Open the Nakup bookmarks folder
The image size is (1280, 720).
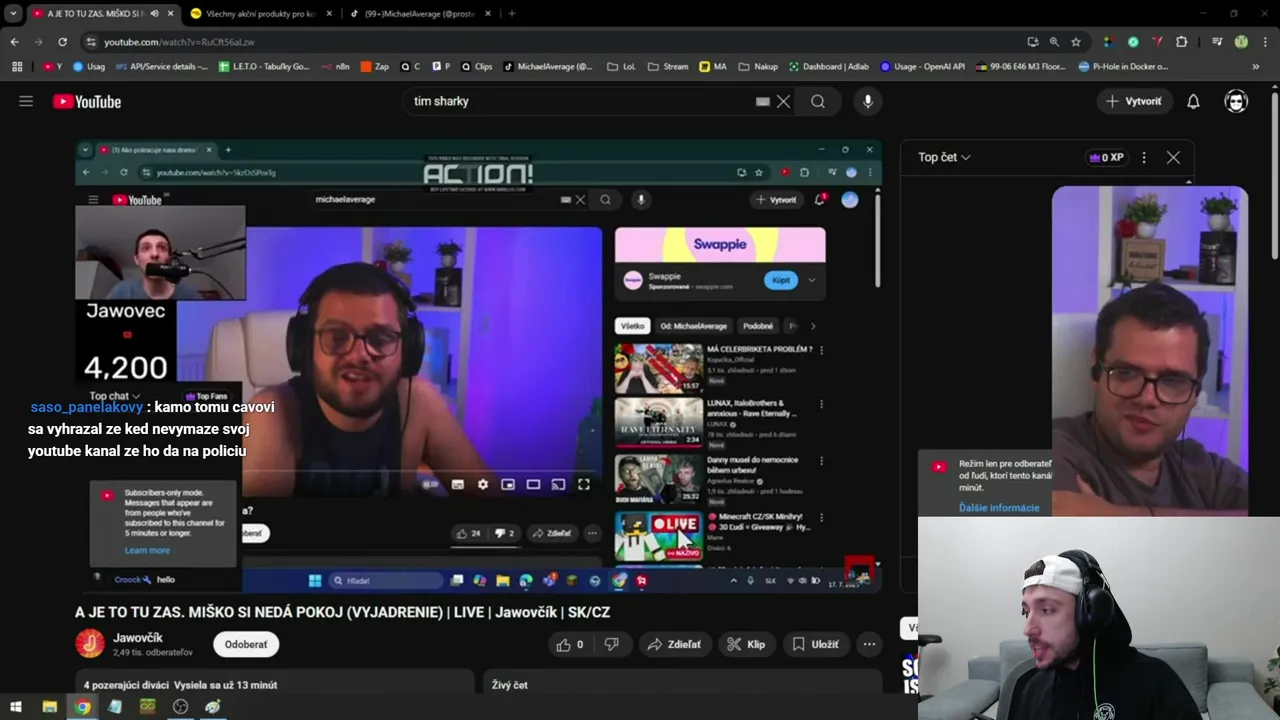click(758, 66)
